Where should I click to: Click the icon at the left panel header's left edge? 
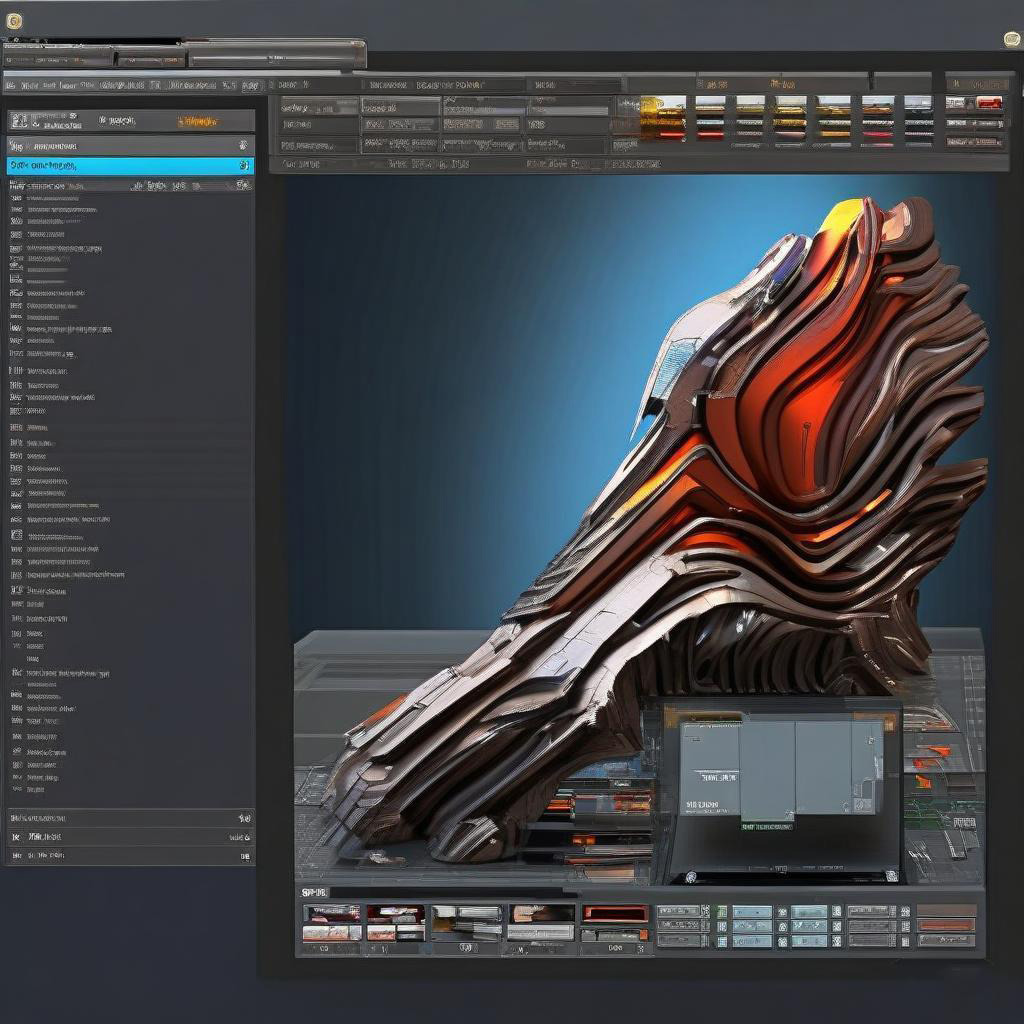[20, 121]
